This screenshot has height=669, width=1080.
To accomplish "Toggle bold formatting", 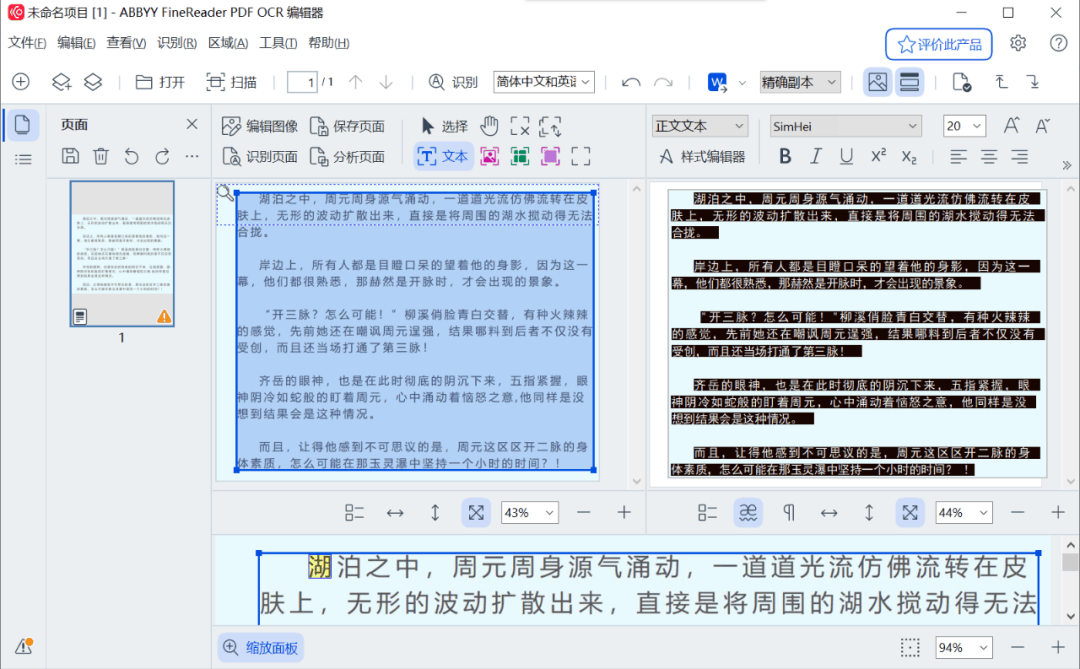I will pyautogui.click(x=785, y=156).
